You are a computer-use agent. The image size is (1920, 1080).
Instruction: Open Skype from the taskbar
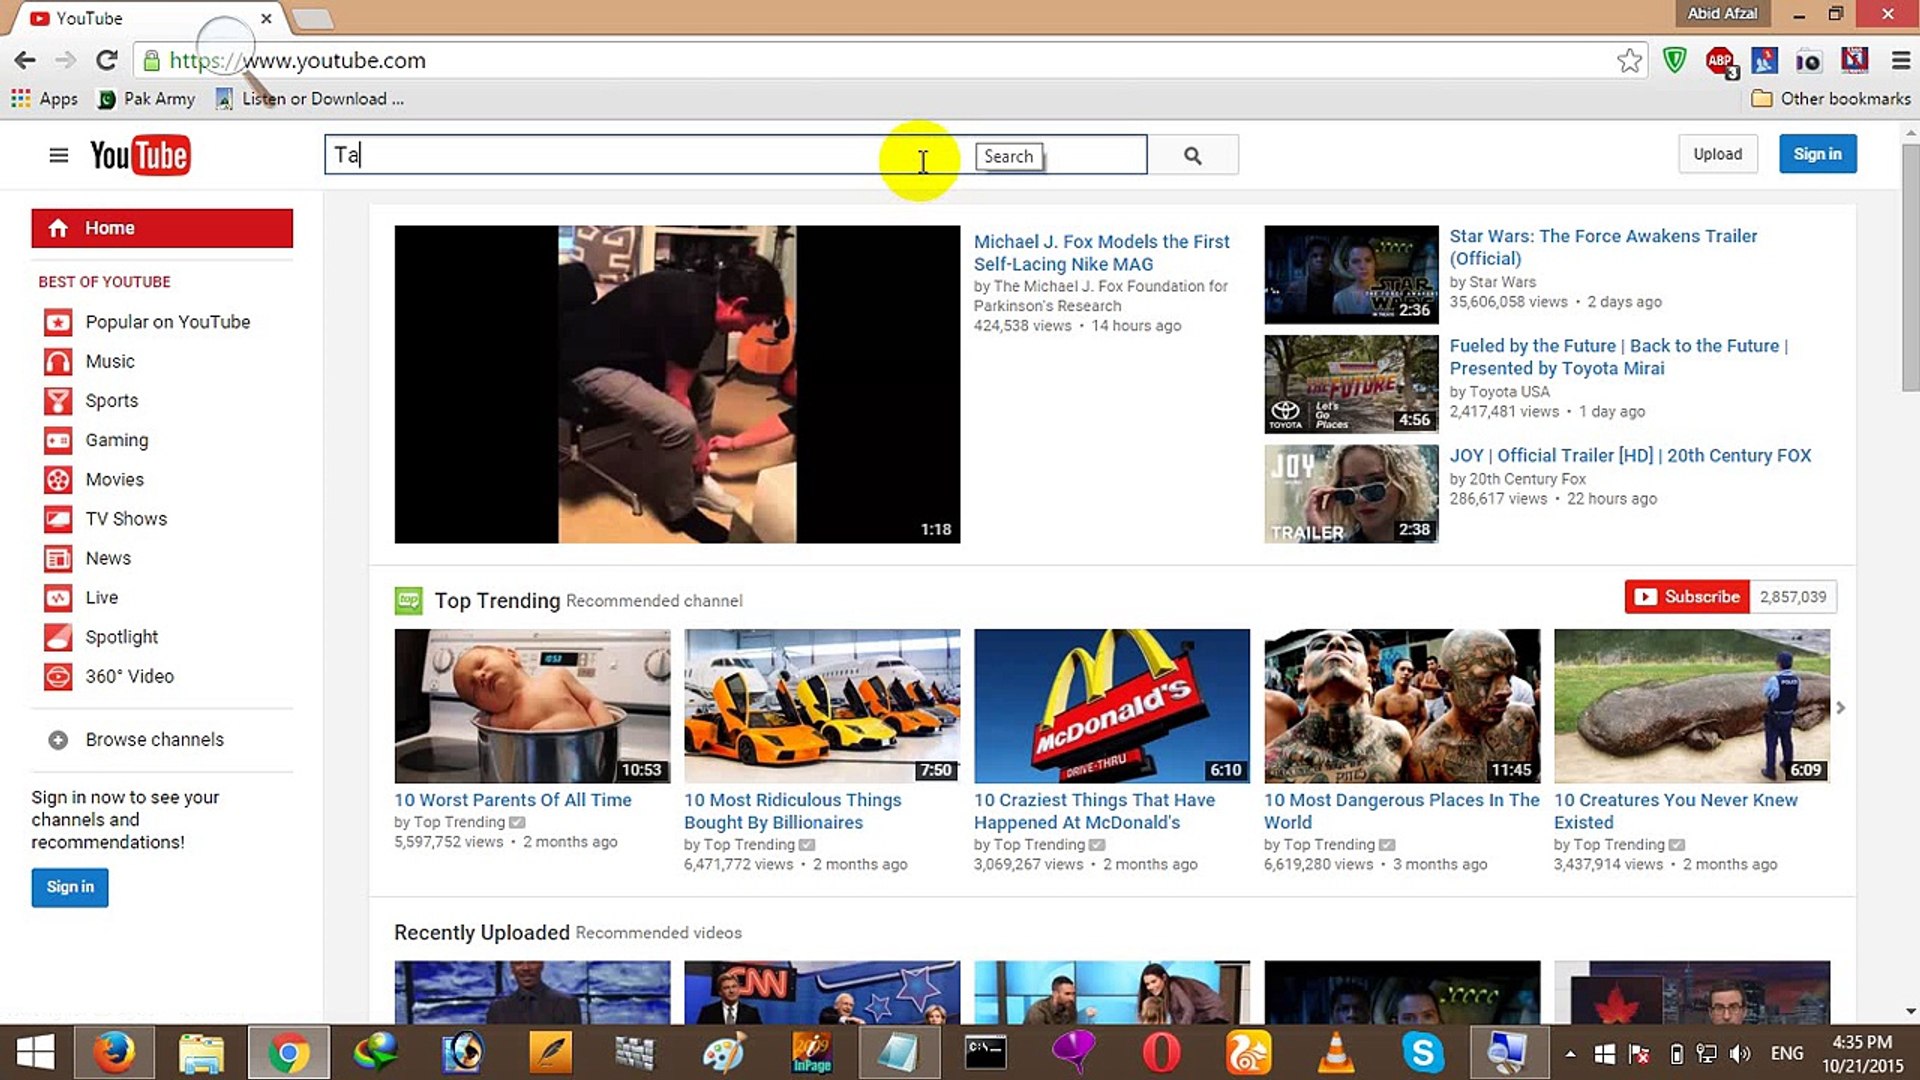pyautogui.click(x=1423, y=1052)
